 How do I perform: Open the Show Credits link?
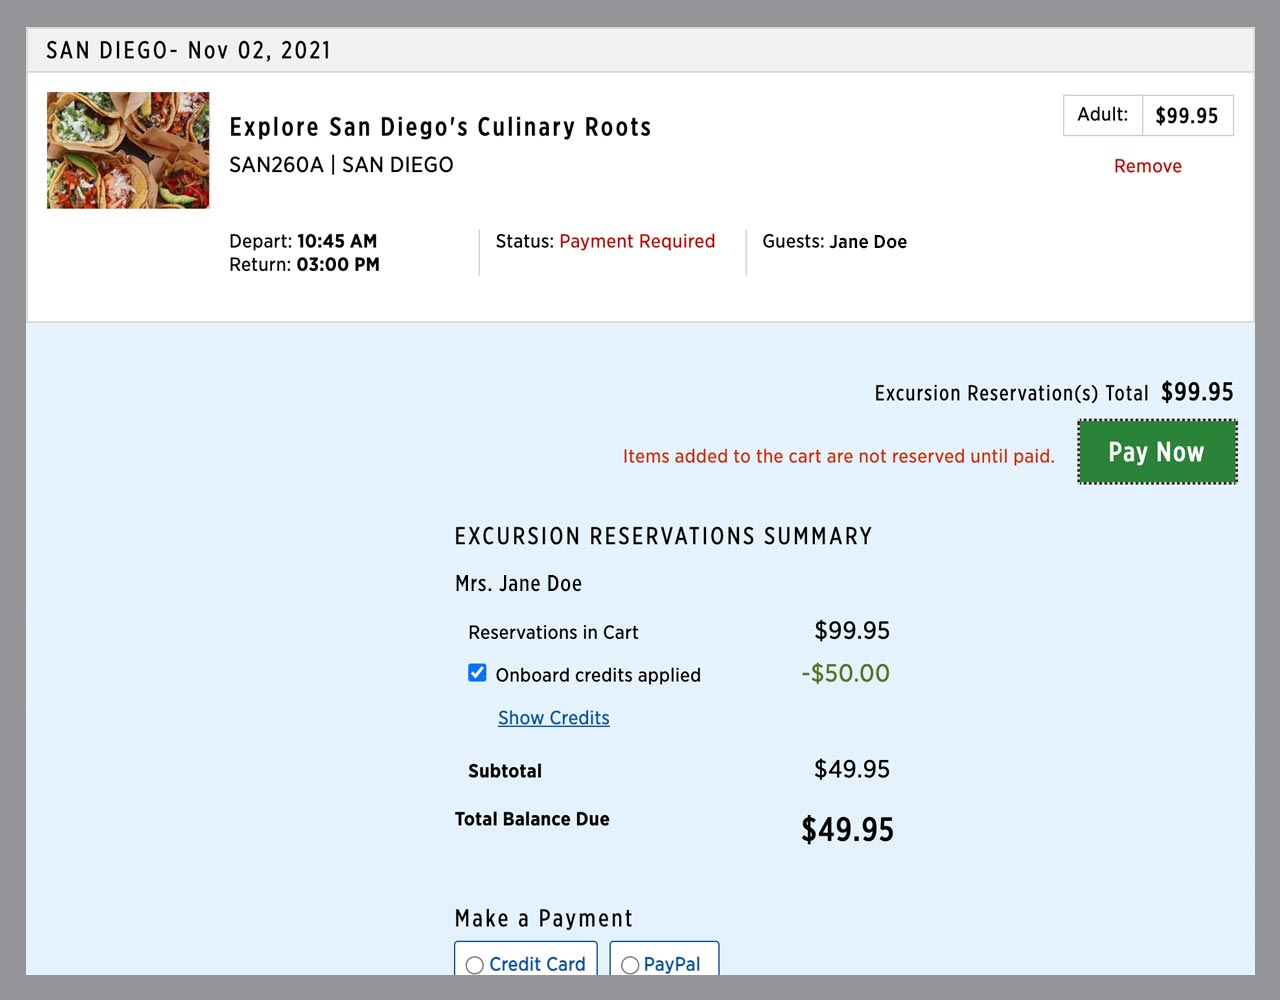pyautogui.click(x=553, y=718)
